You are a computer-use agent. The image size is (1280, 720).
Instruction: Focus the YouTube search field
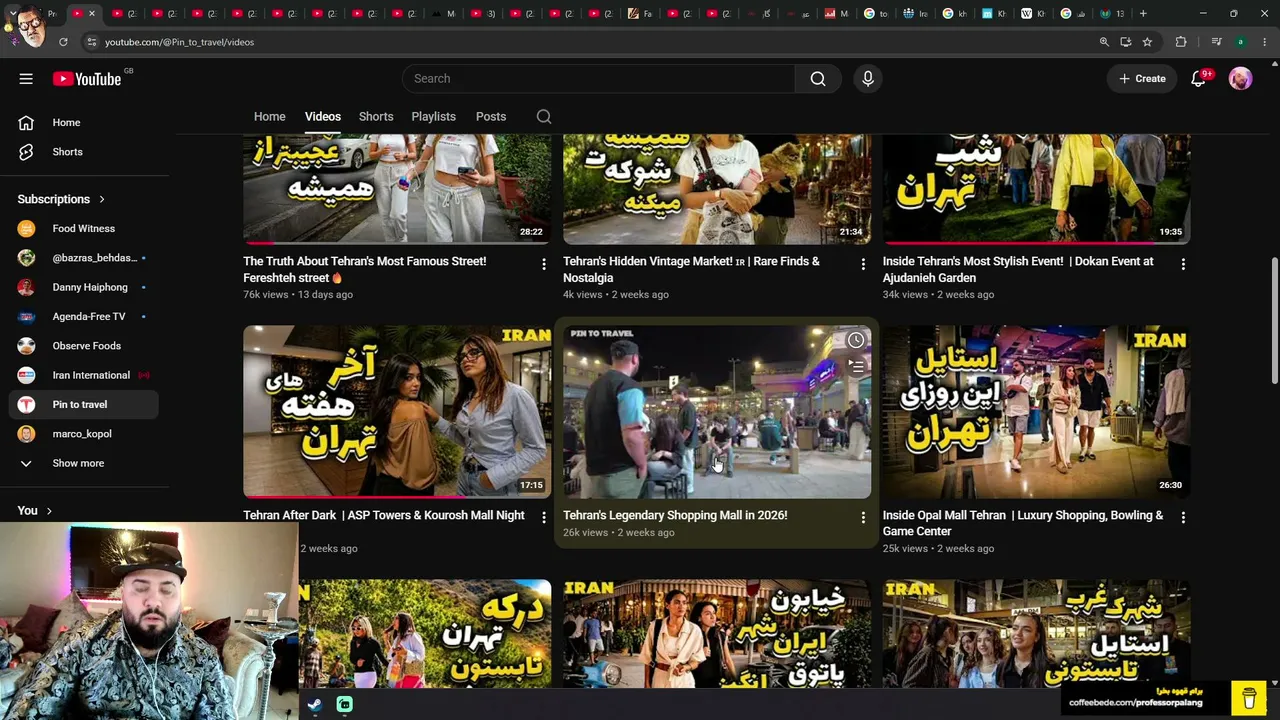pyautogui.click(x=598, y=79)
